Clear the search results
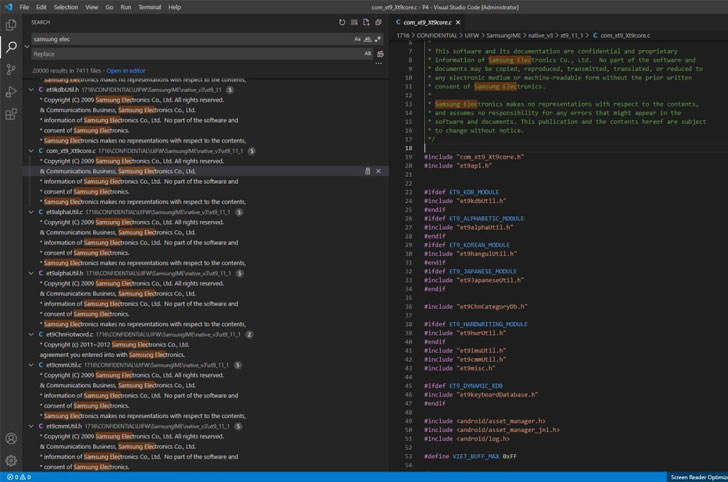The width and height of the screenshot is (728, 482). coord(354,21)
